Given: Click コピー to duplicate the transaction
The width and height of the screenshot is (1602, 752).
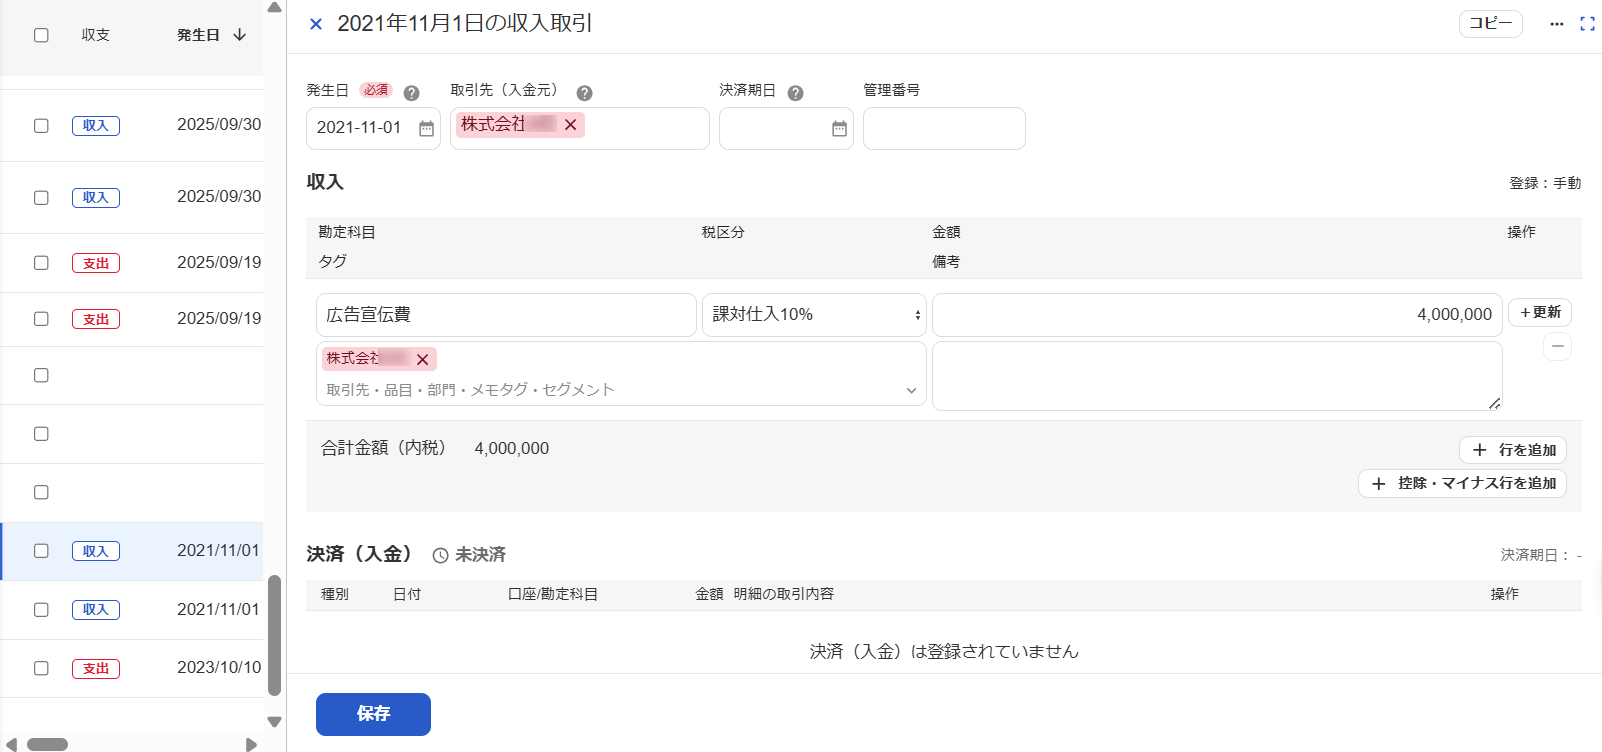Looking at the screenshot, I should click(1491, 24).
